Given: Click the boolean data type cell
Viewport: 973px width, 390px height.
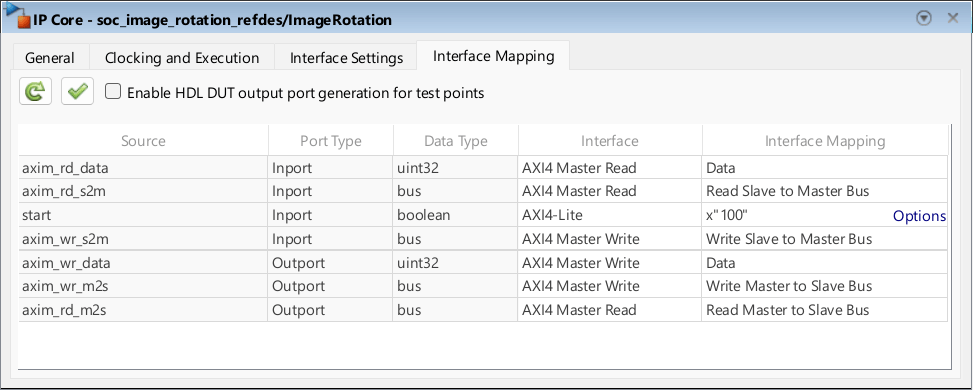Looking at the screenshot, I should coord(455,215).
